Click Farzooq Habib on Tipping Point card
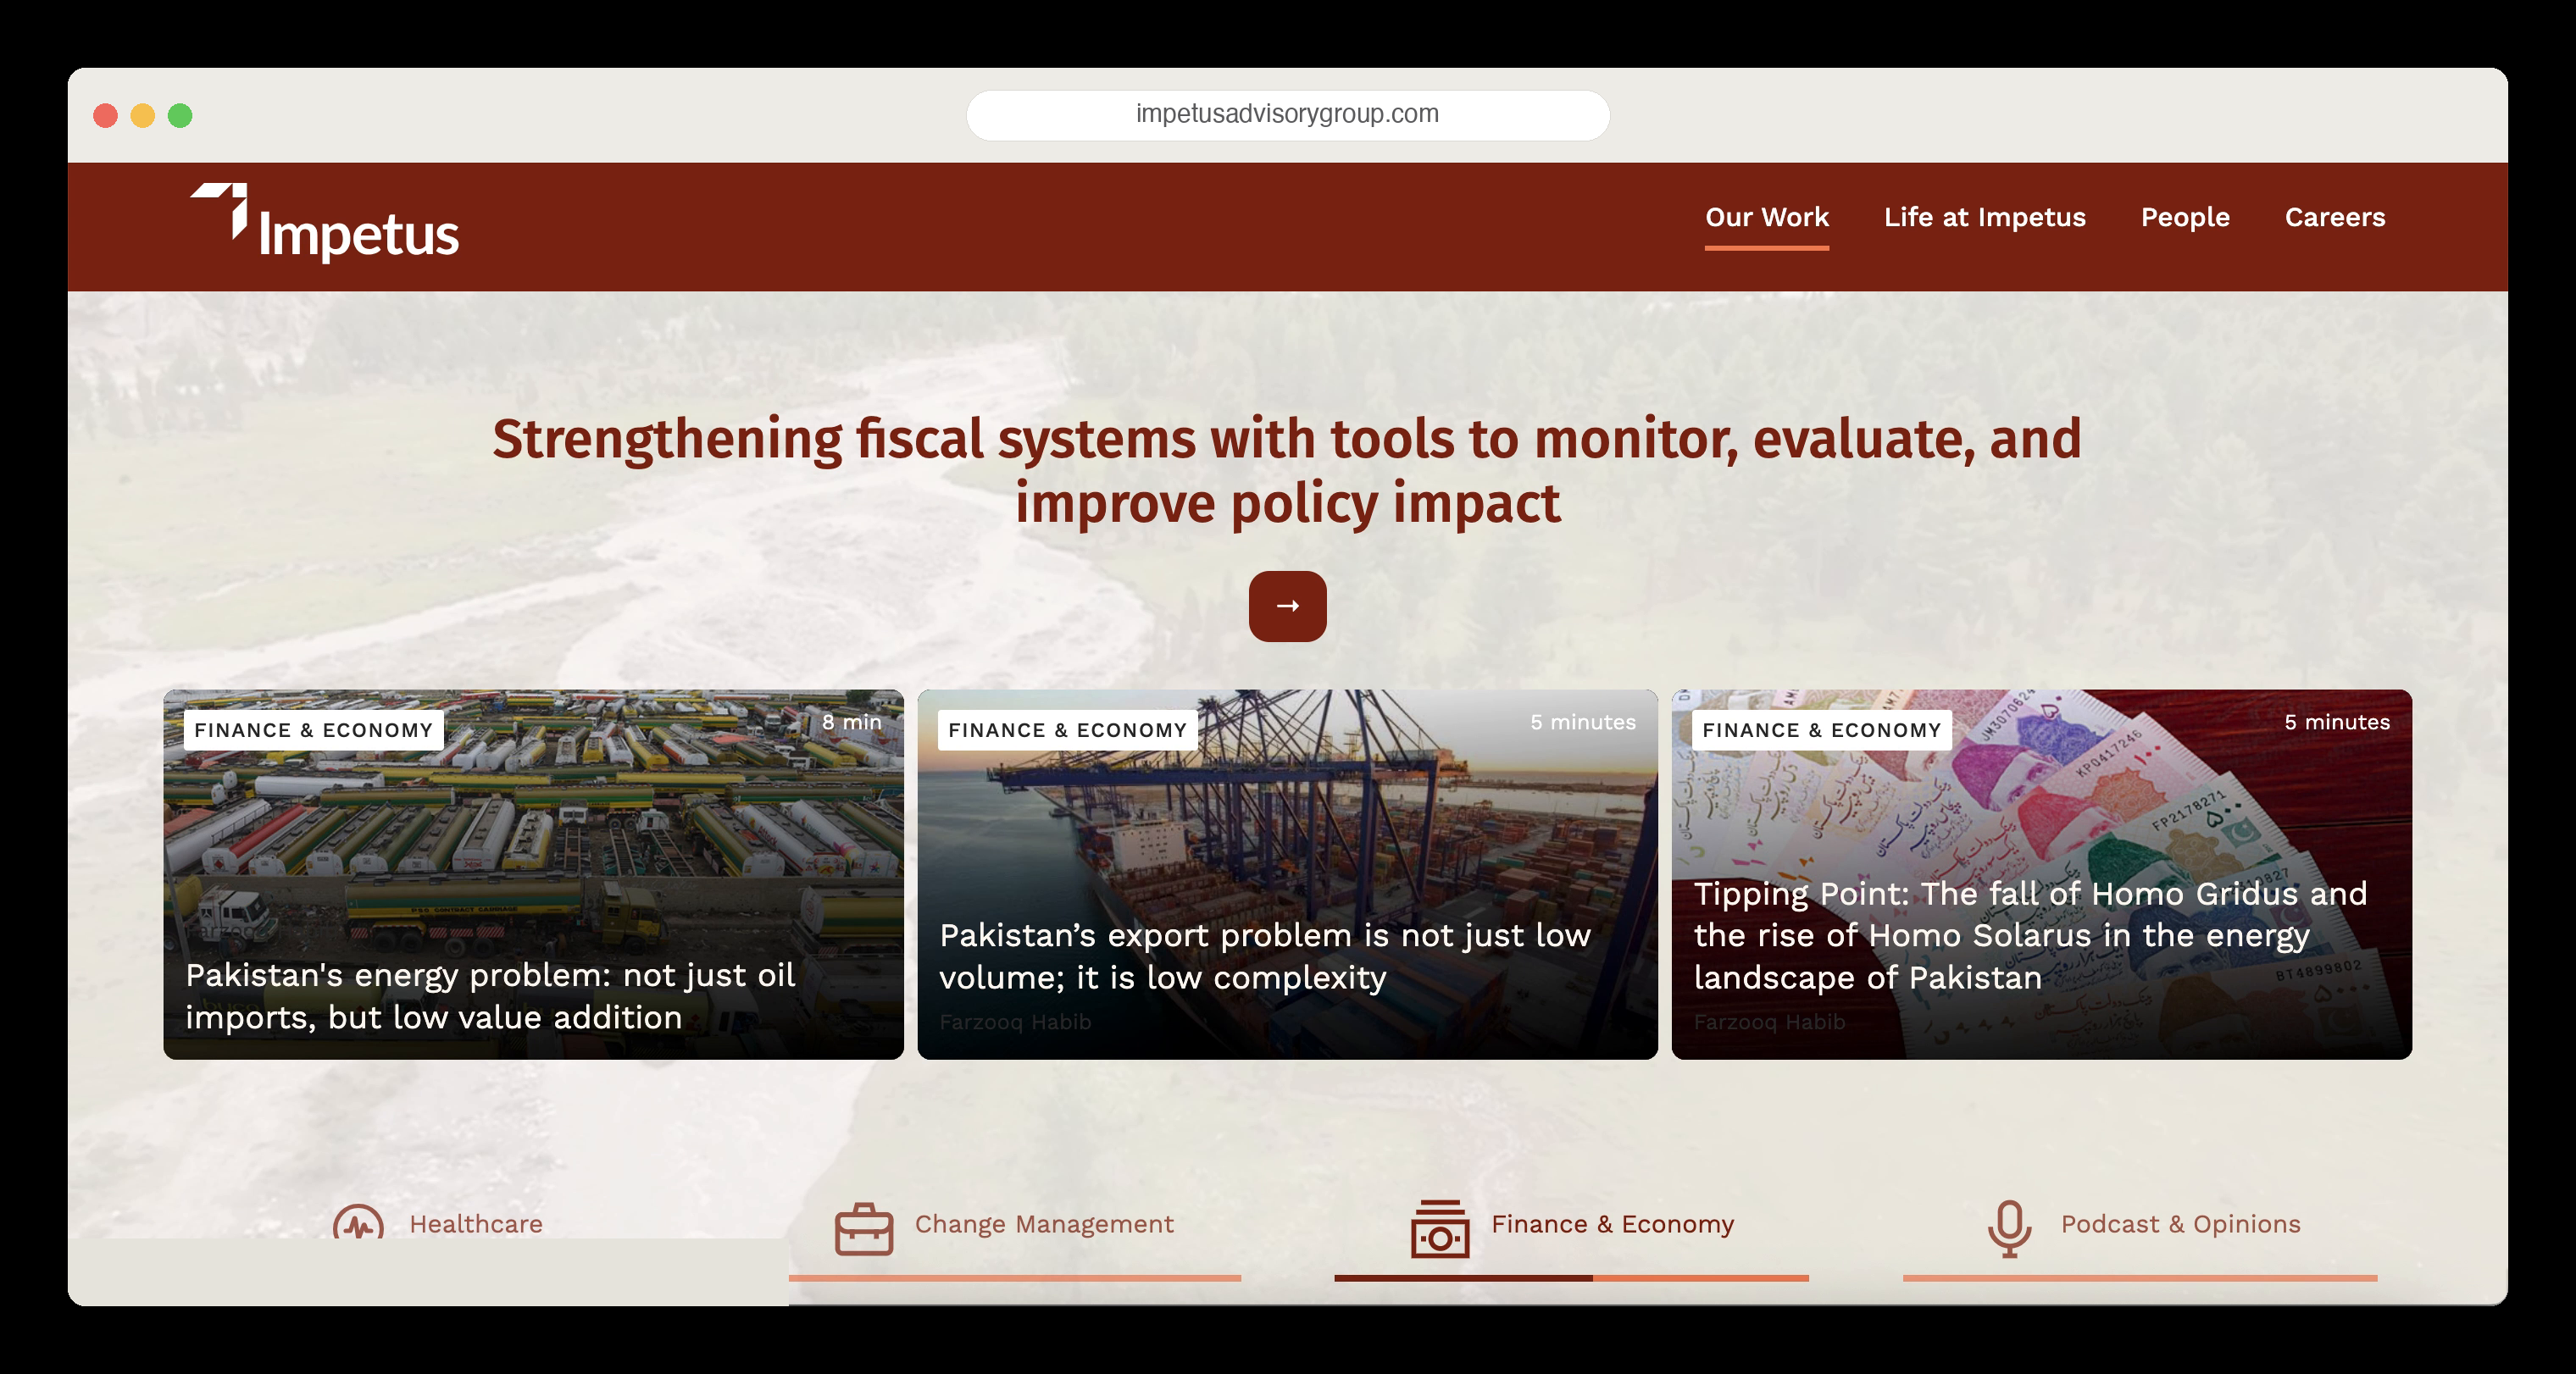 1769,1022
